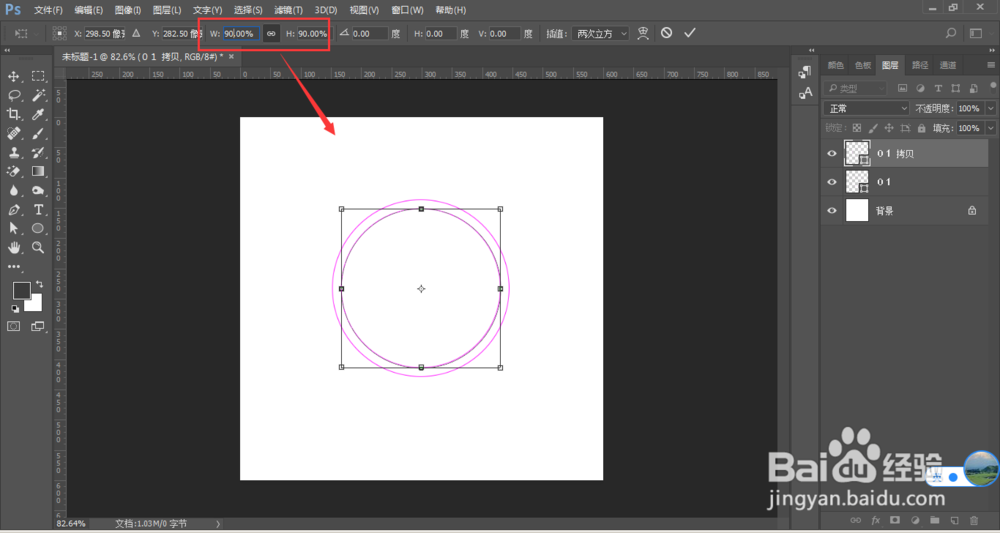
Task: Toggle Quick Mask mode
Action: coord(13,326)
